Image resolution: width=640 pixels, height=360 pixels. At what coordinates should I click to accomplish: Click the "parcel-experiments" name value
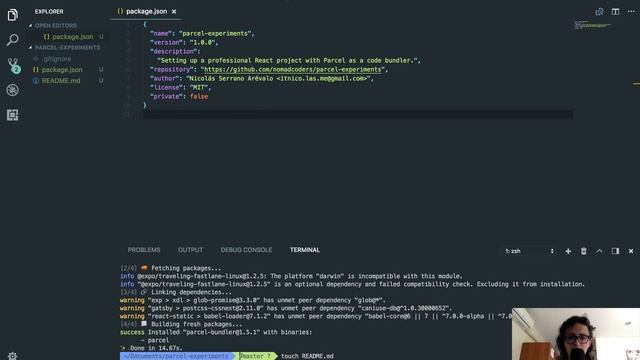[215, 33]
